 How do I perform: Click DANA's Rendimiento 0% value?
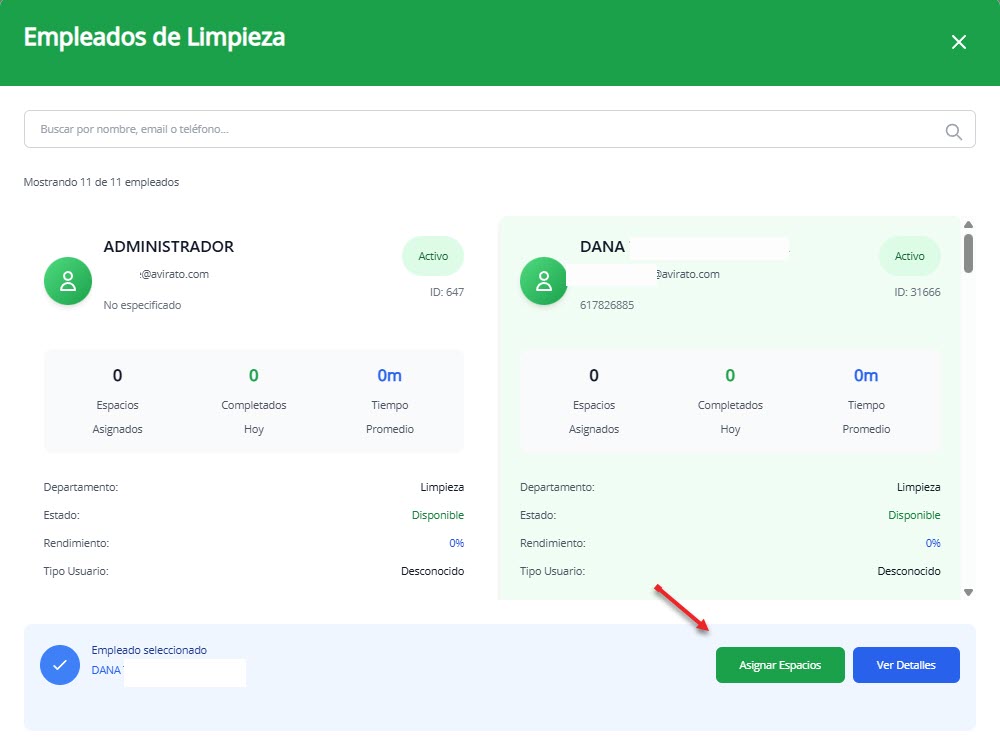932,543
